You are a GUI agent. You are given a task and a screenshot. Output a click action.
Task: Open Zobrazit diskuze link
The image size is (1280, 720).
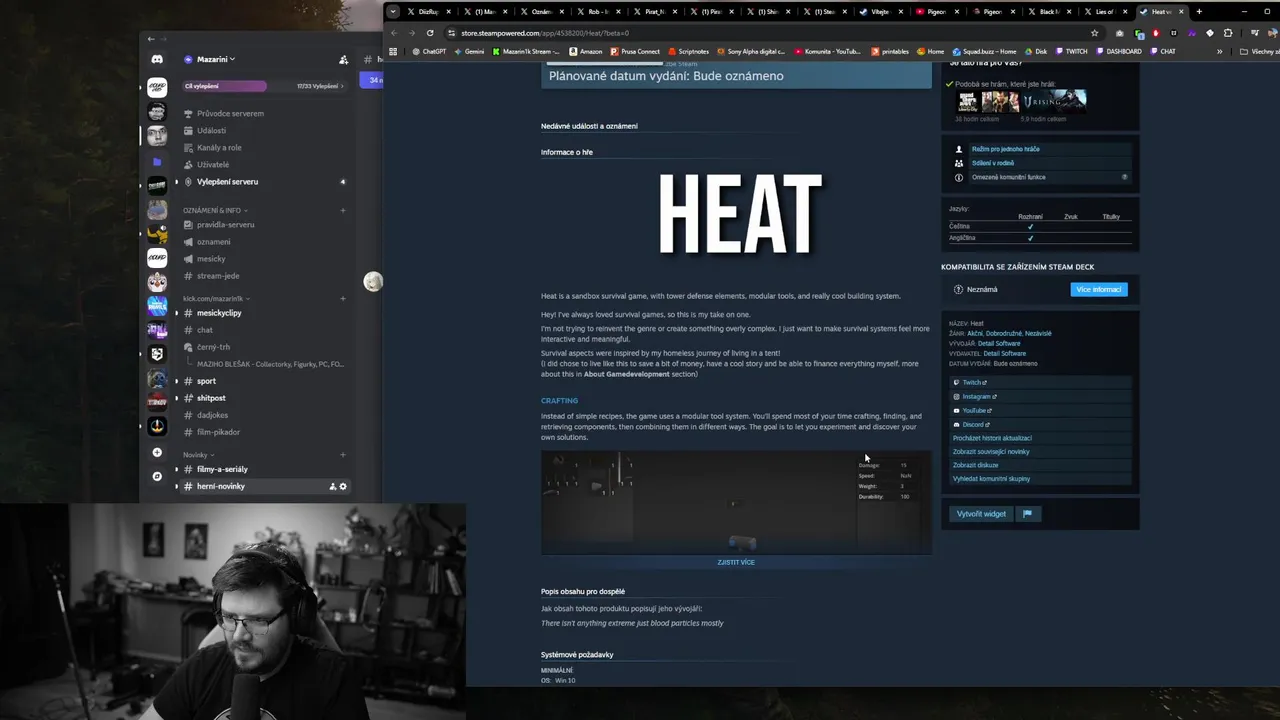[x=976, y=465]
